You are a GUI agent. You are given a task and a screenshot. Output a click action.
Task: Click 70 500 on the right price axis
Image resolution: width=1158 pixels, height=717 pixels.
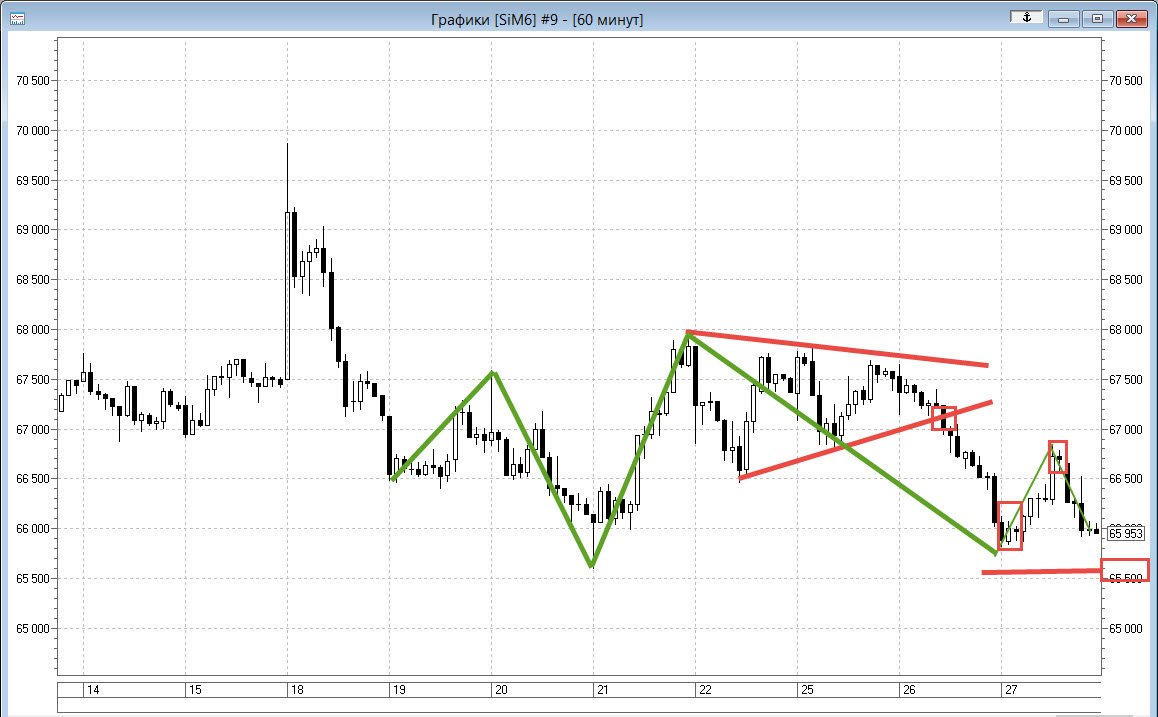click(1126, 80)
